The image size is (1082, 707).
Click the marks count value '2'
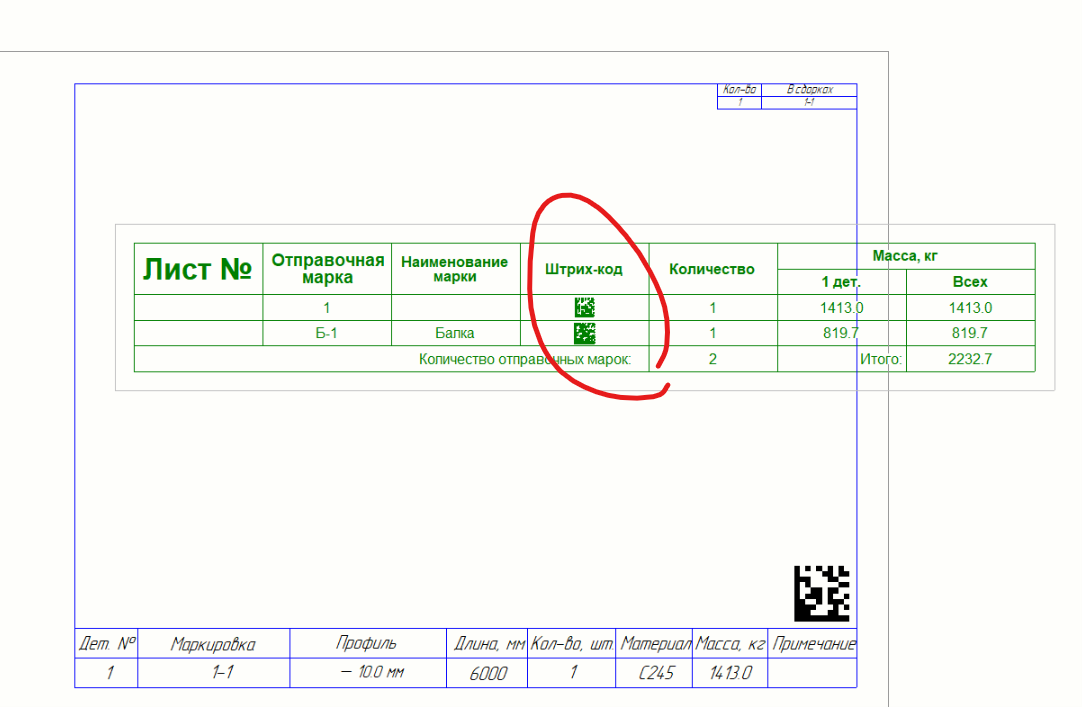point(713,359)
